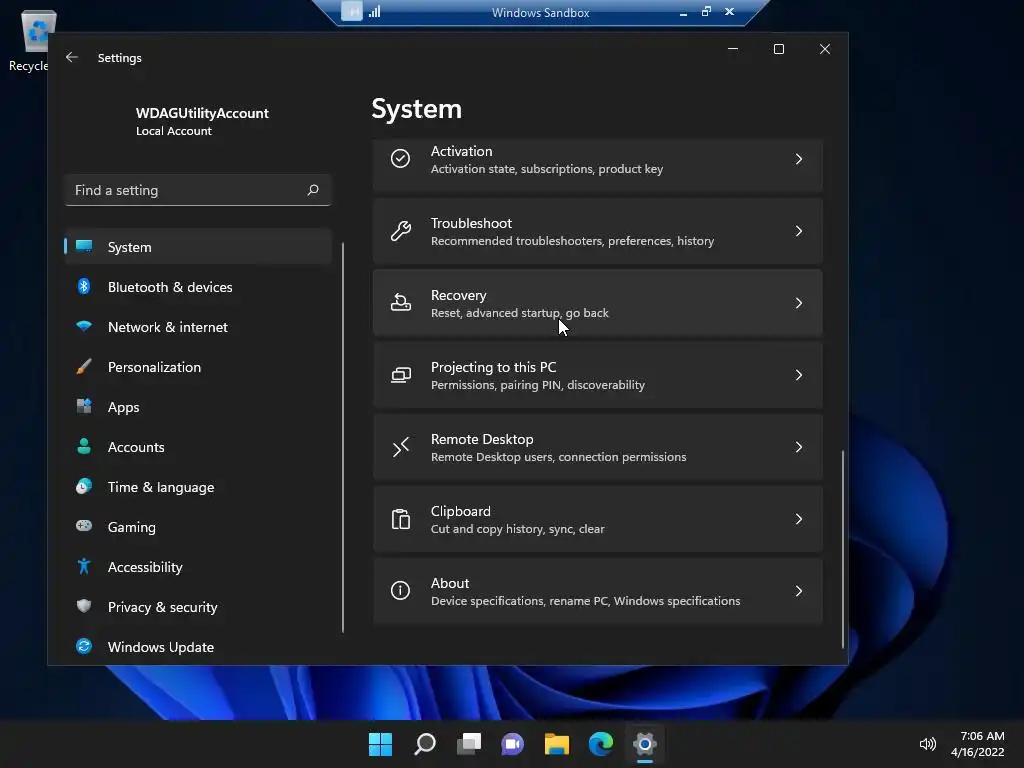Open taskbar Search
Viewport: 1024px width, 768px height.
(424, 744)
